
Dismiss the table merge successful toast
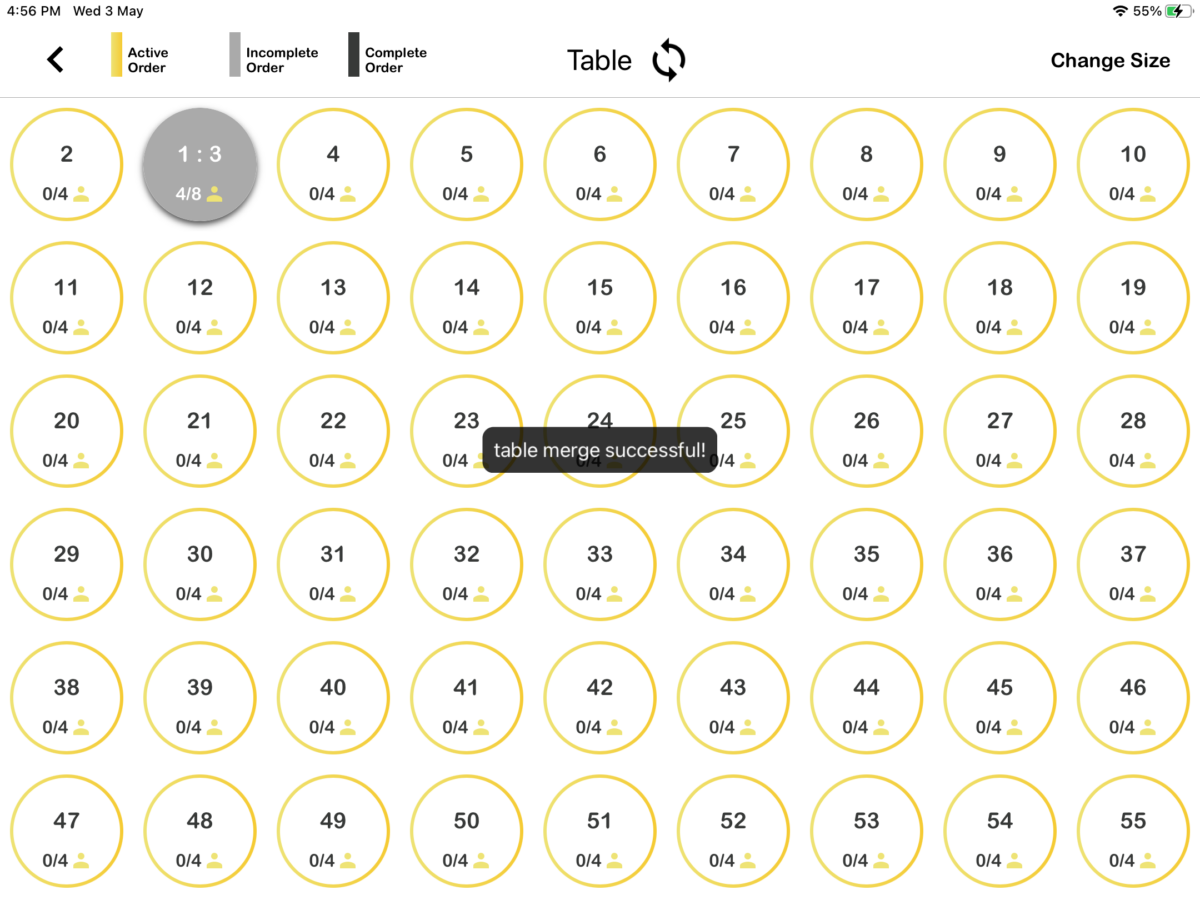[600, 450]
